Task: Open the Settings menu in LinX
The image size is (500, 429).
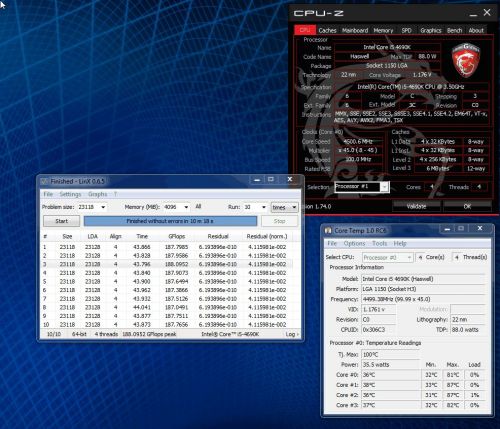Action: (x=70, y=194)
